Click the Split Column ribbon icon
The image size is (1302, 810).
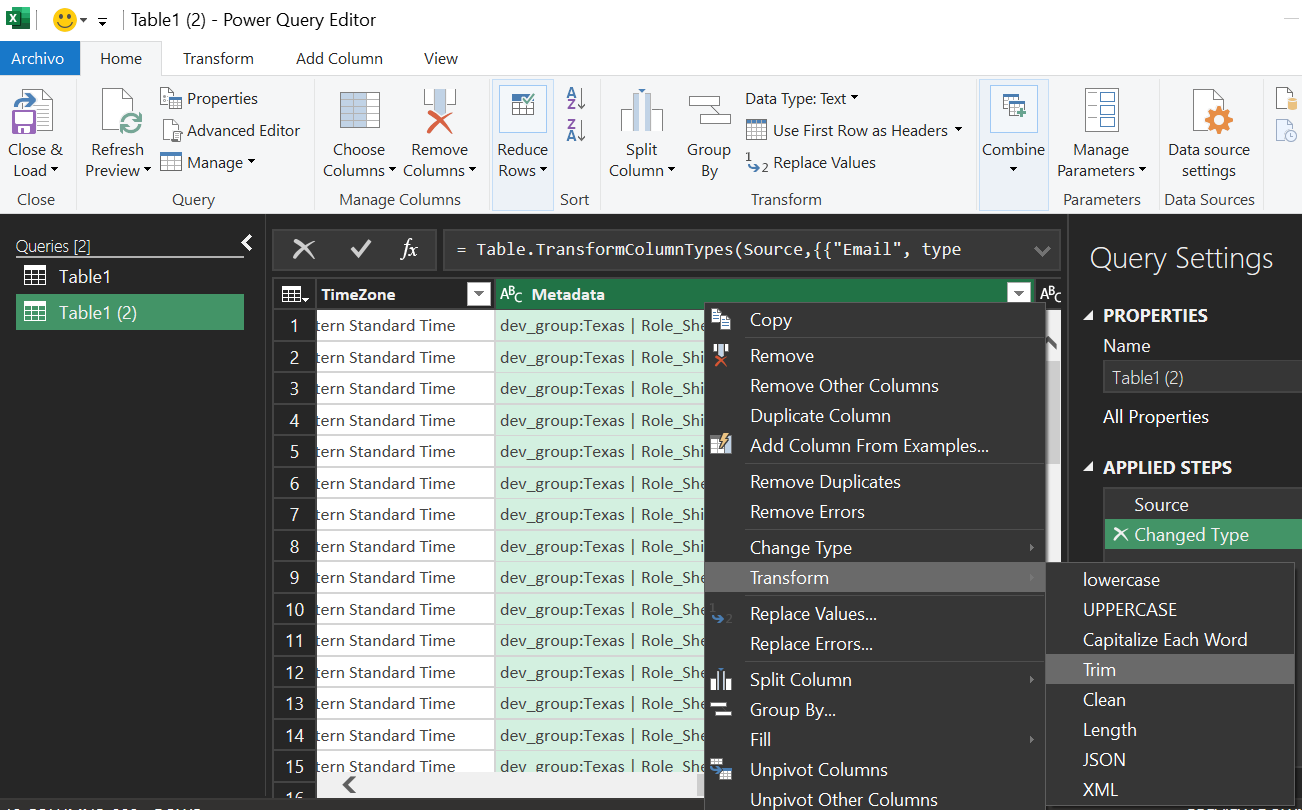click(641, 112)
